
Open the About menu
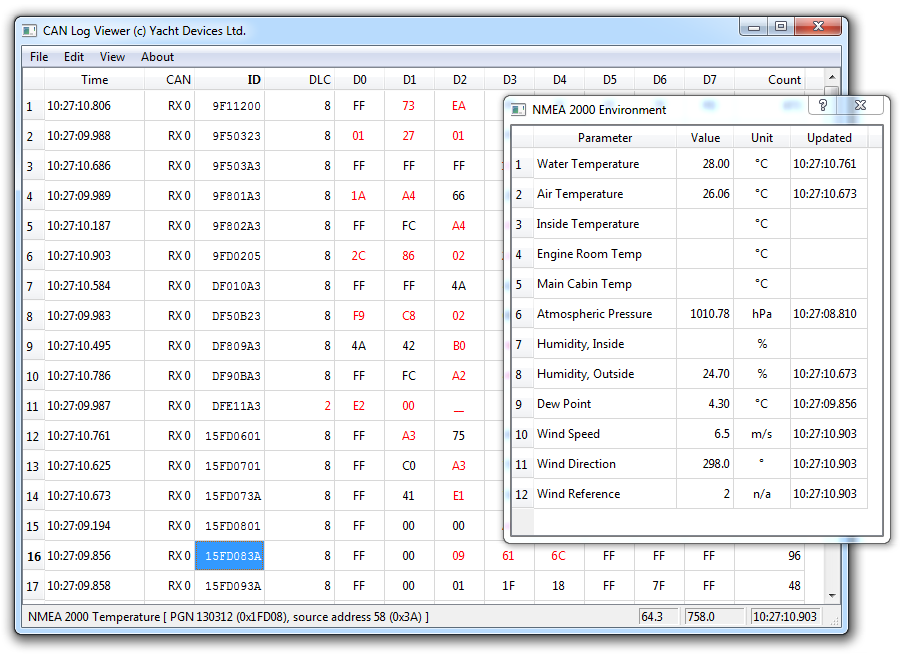(x=157, y=57)
